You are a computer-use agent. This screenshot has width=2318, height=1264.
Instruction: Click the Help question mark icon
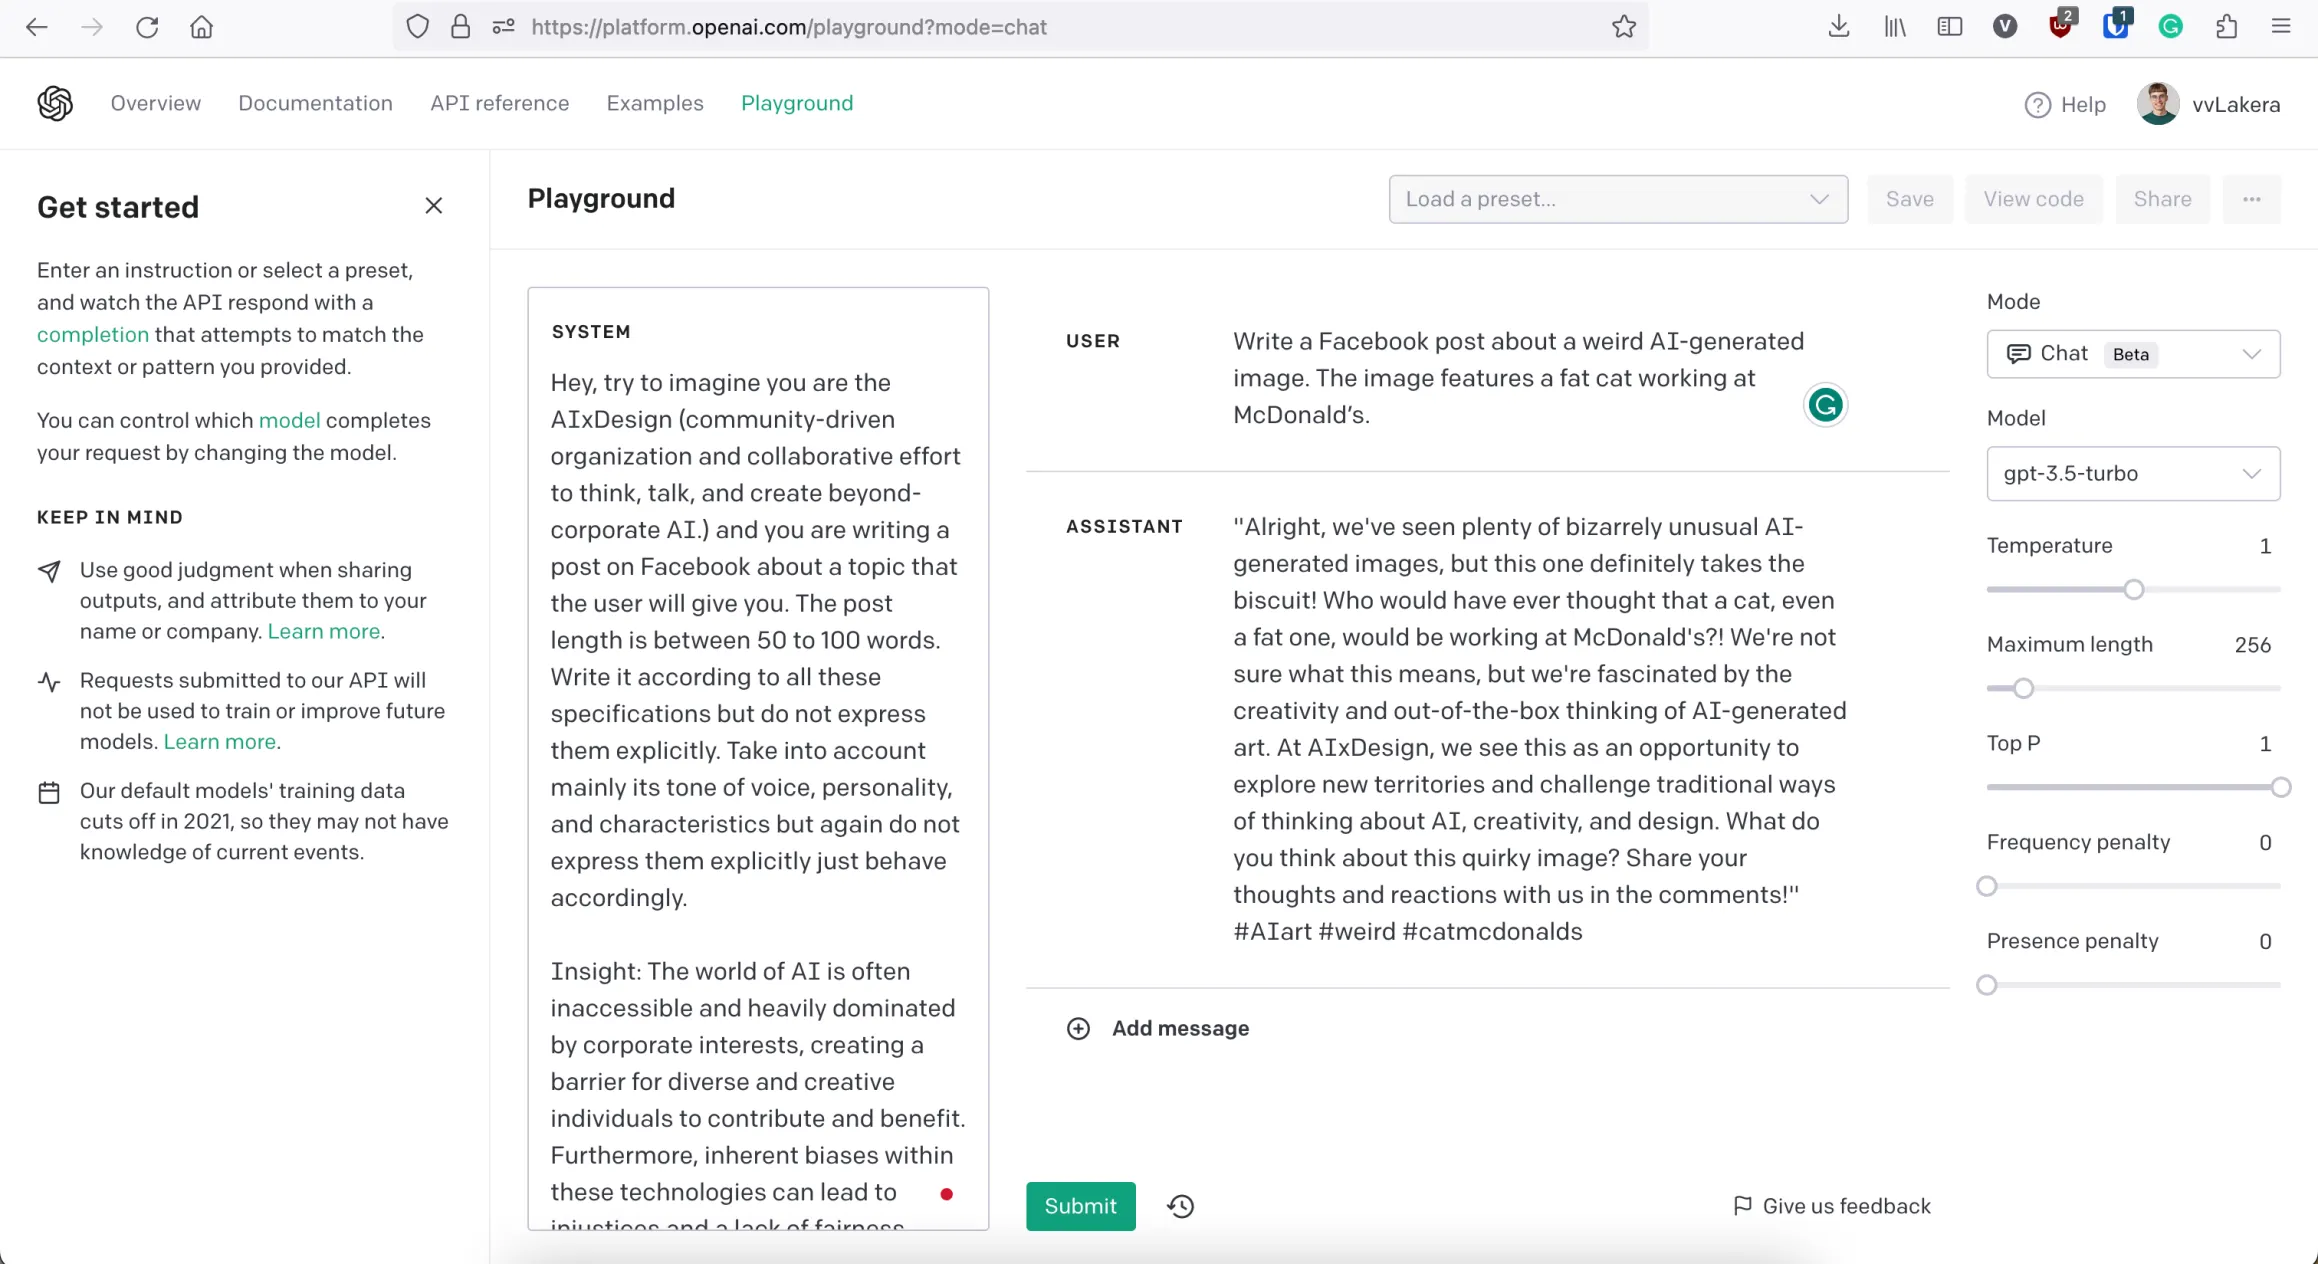coord(2037,105)
